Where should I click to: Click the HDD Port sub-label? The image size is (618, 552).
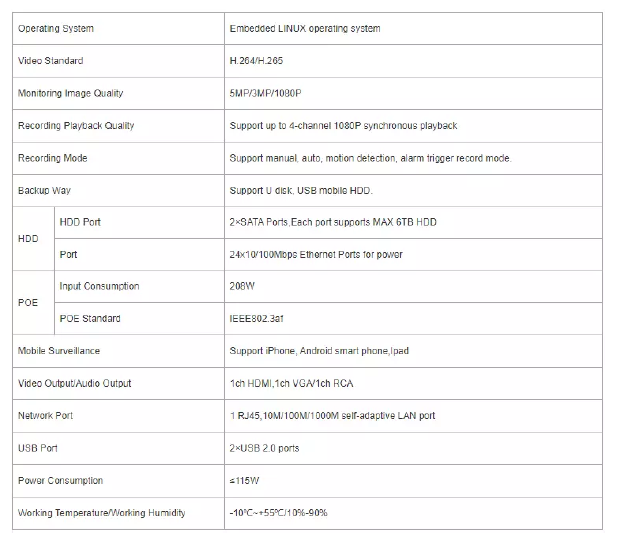pyautogui.click(x=80, y=222)
